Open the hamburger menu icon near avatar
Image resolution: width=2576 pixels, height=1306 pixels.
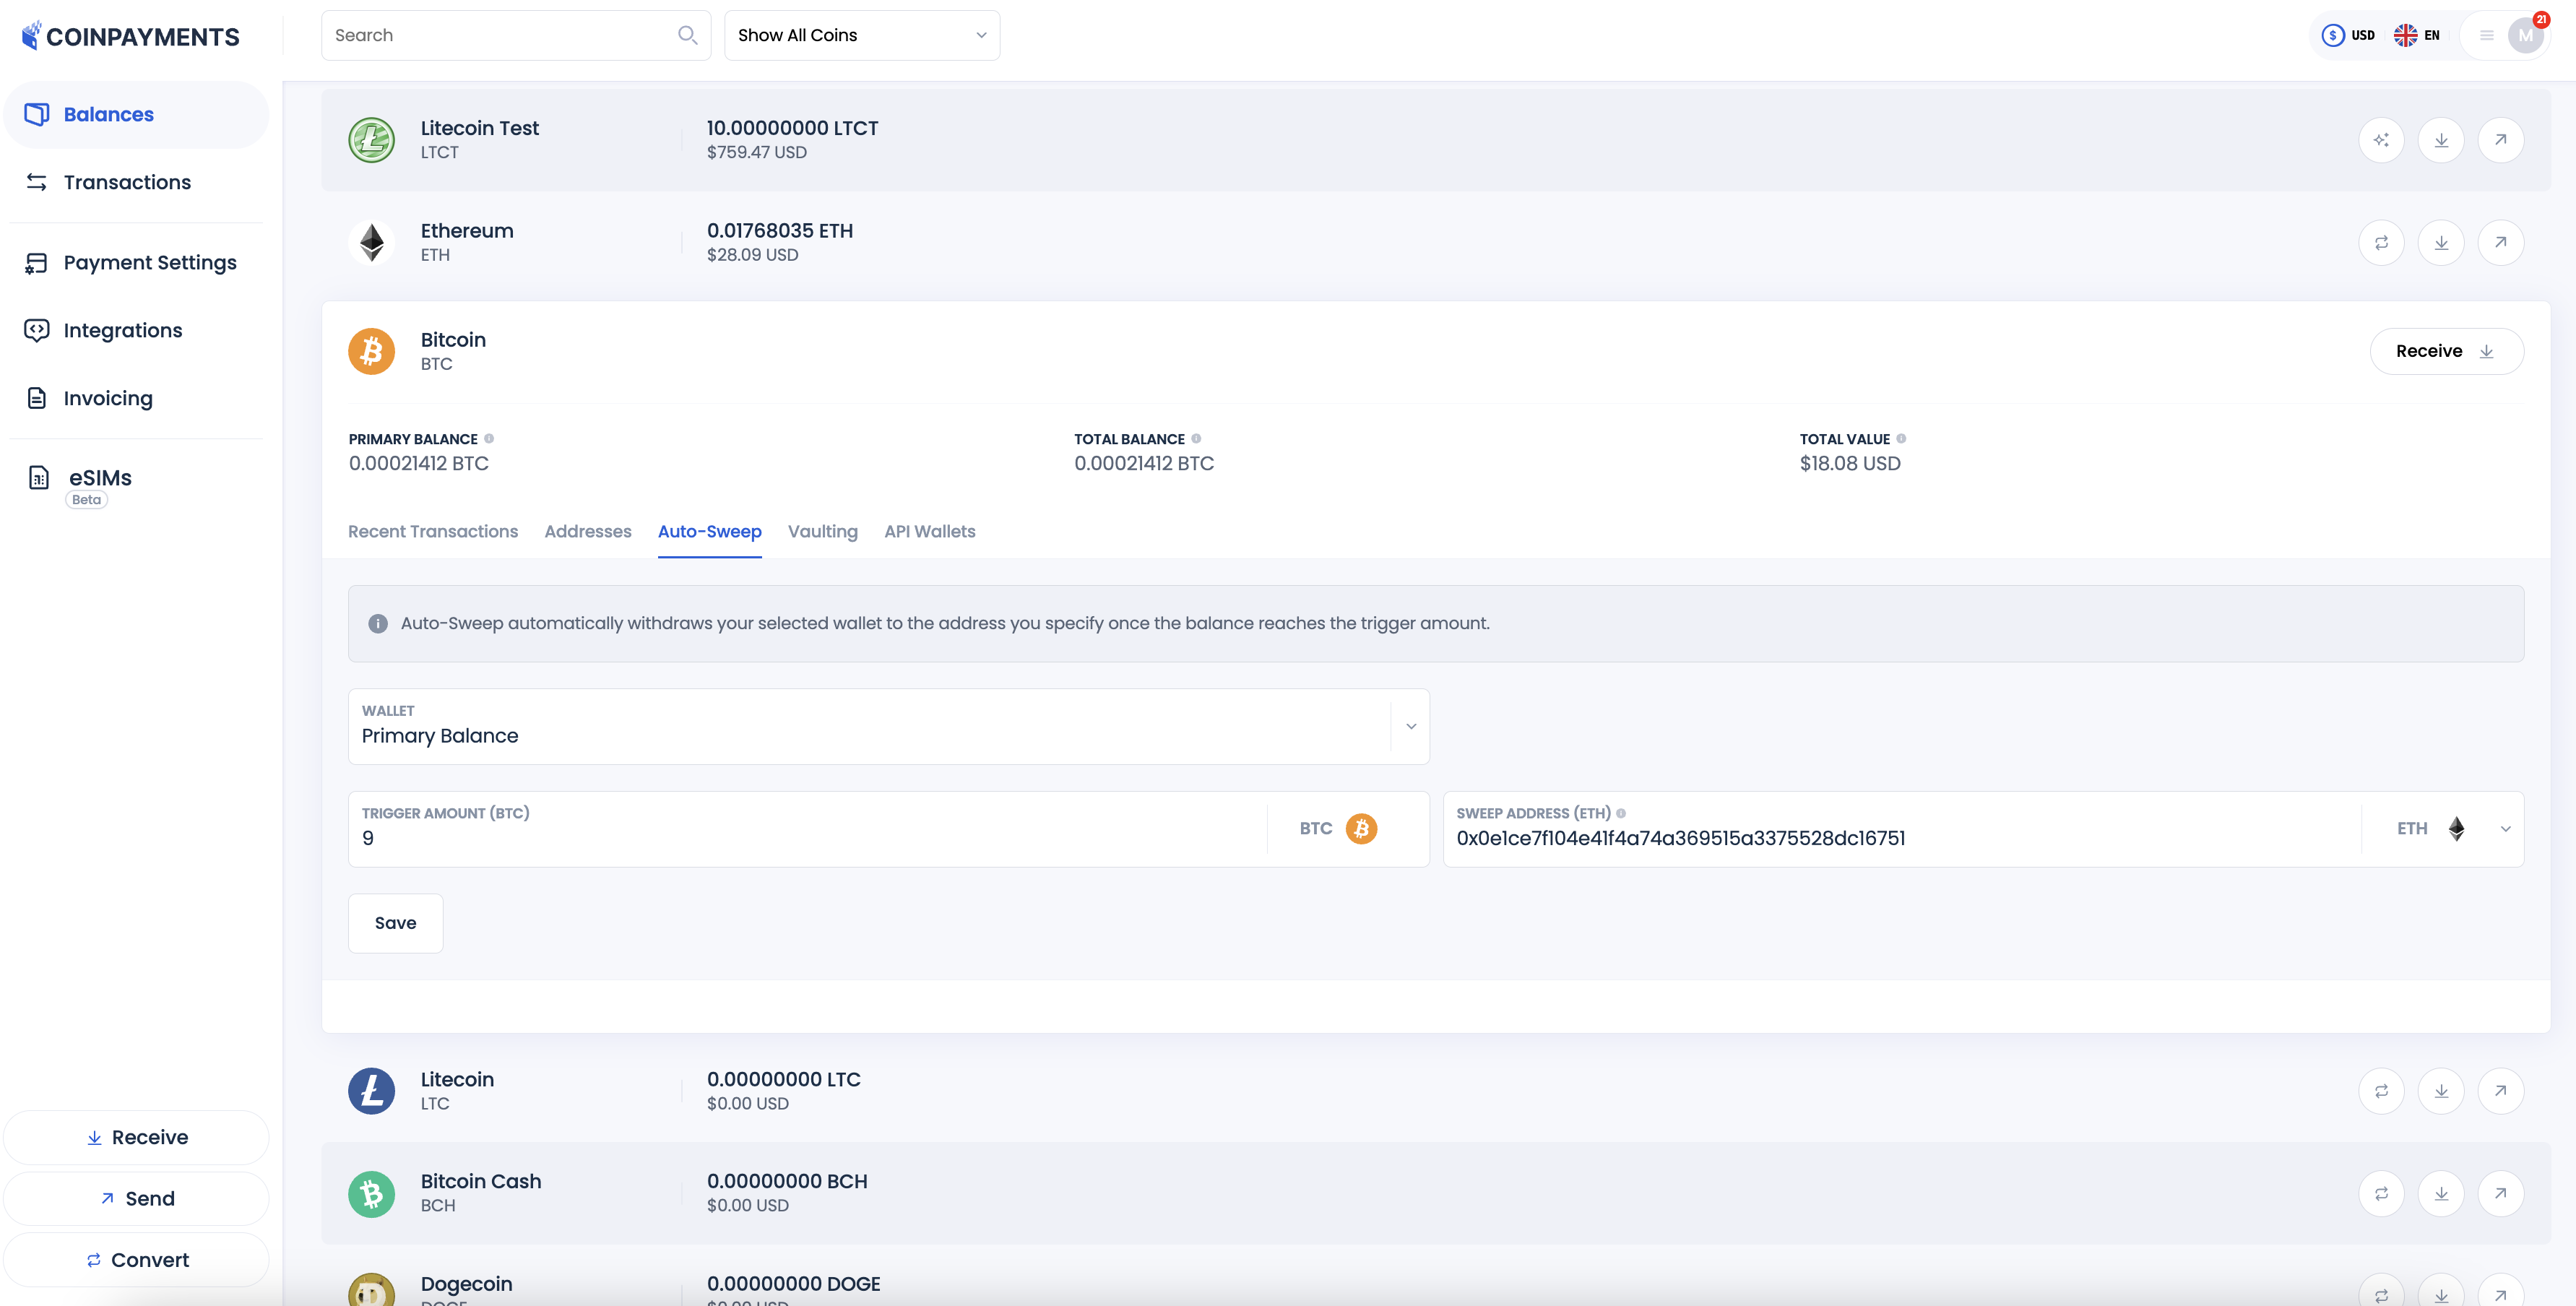tap(2486, 35)
